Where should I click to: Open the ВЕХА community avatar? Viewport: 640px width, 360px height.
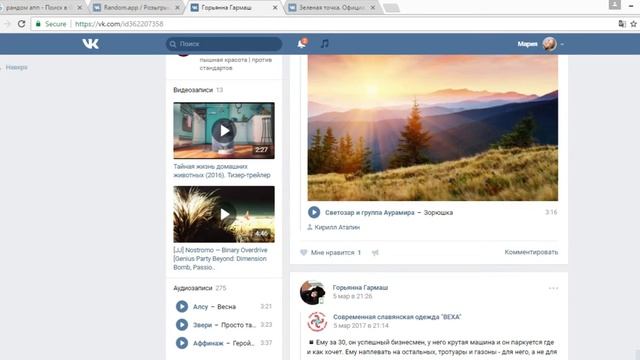(317, 322)
